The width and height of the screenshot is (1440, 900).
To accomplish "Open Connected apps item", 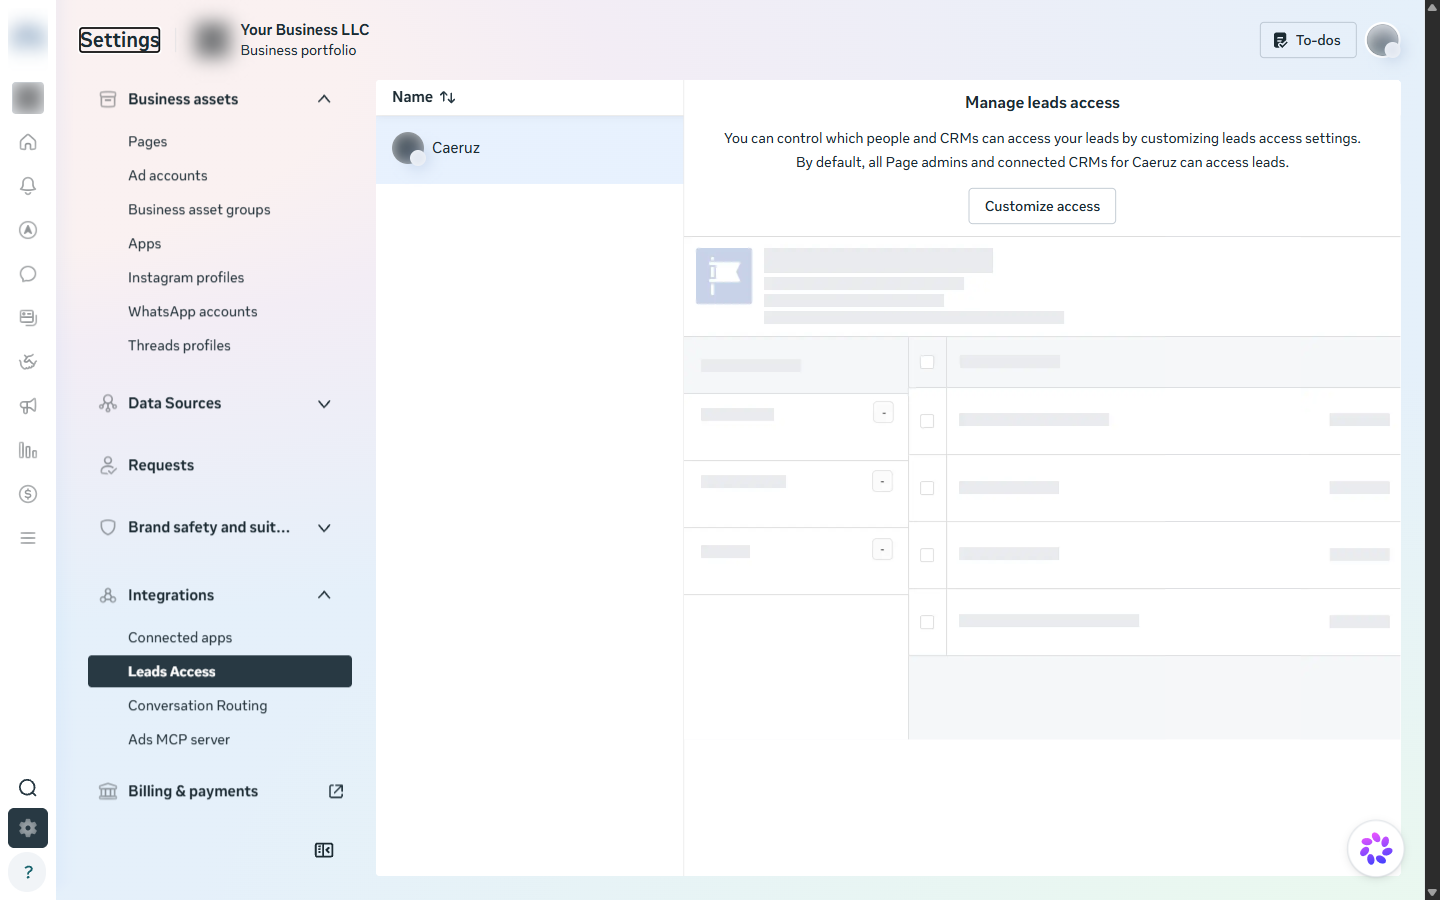I will pyautogui.click(x=180, y=638).
